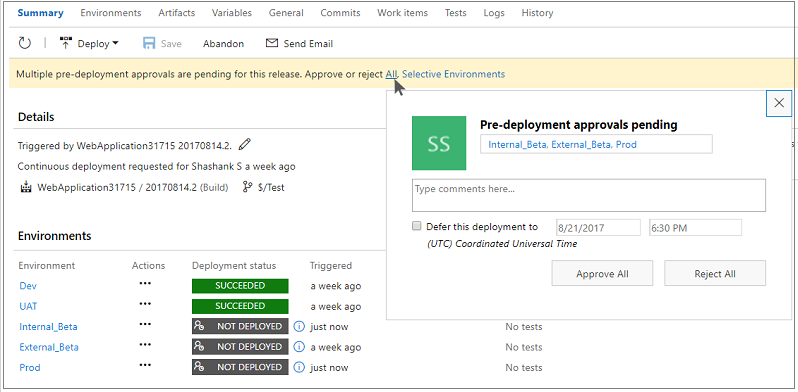Enable Defer this deployment checkbox
Screen dimensions: 798x392
point(417,226)
